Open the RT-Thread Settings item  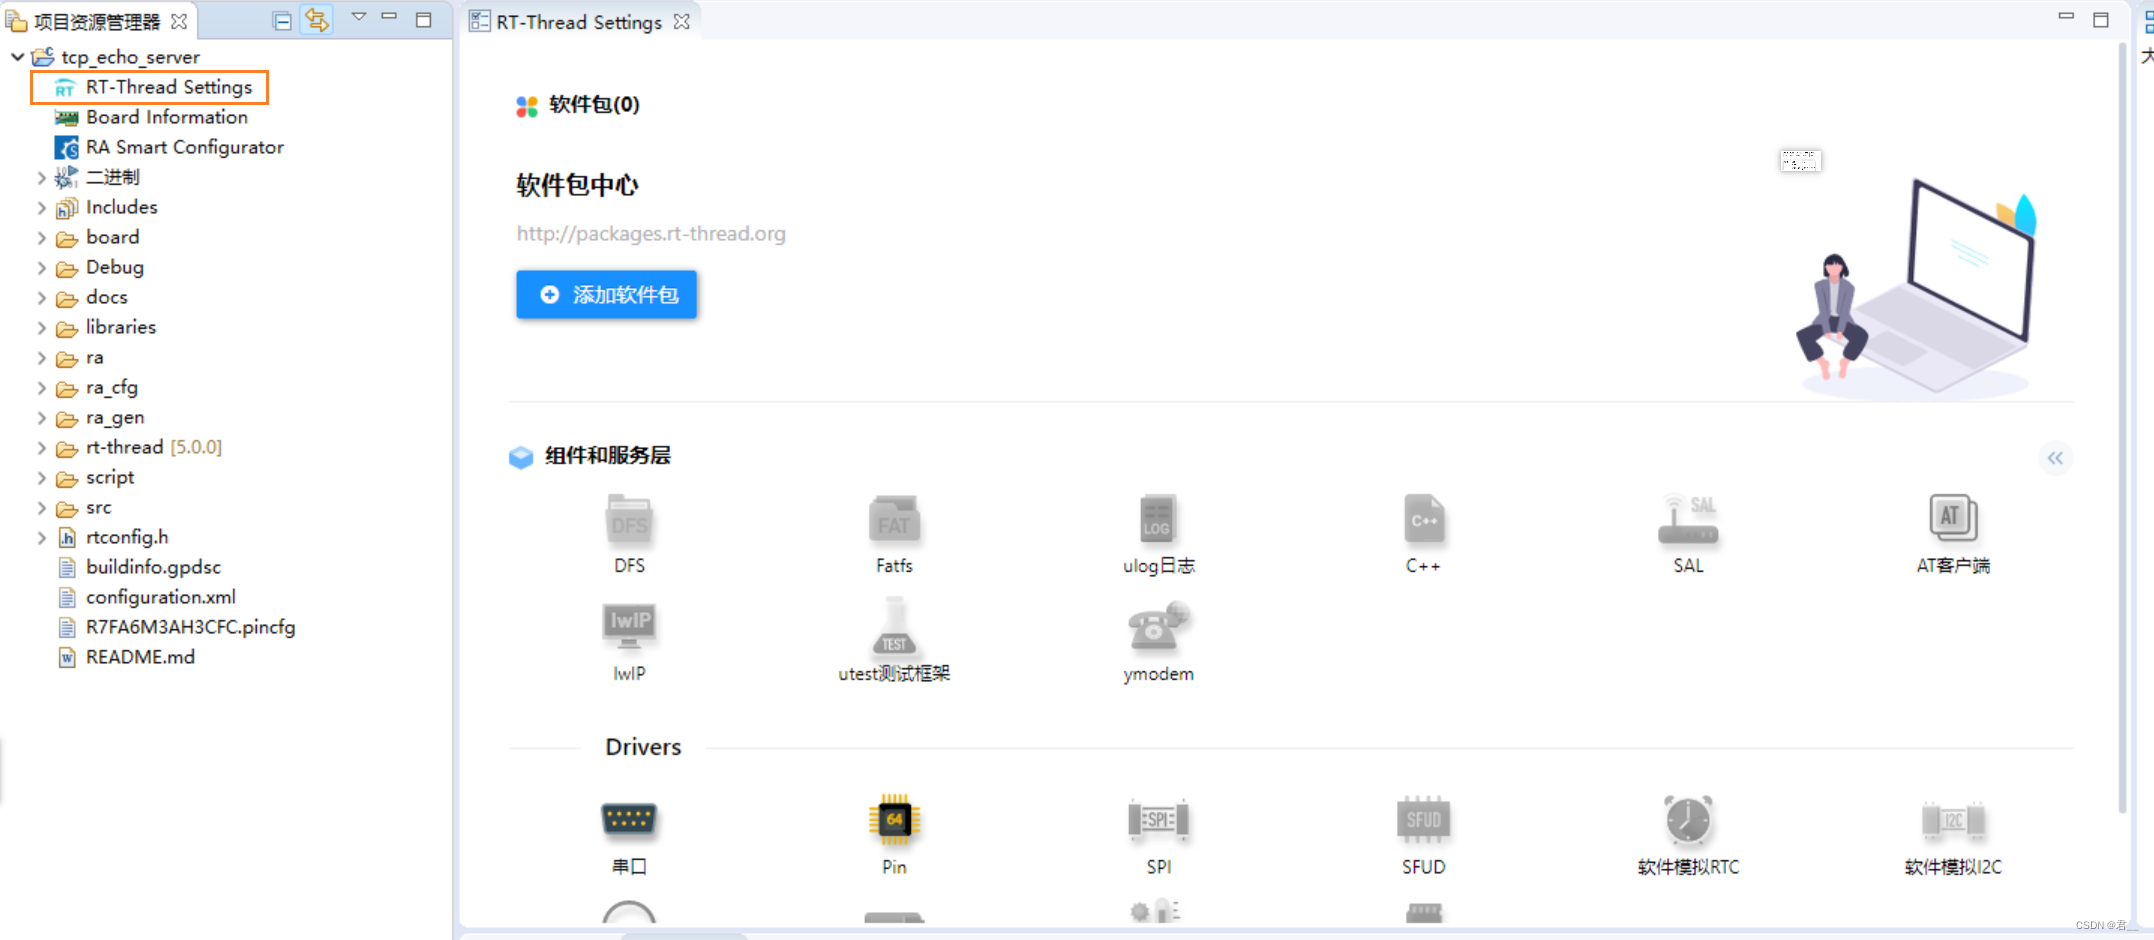168,87
